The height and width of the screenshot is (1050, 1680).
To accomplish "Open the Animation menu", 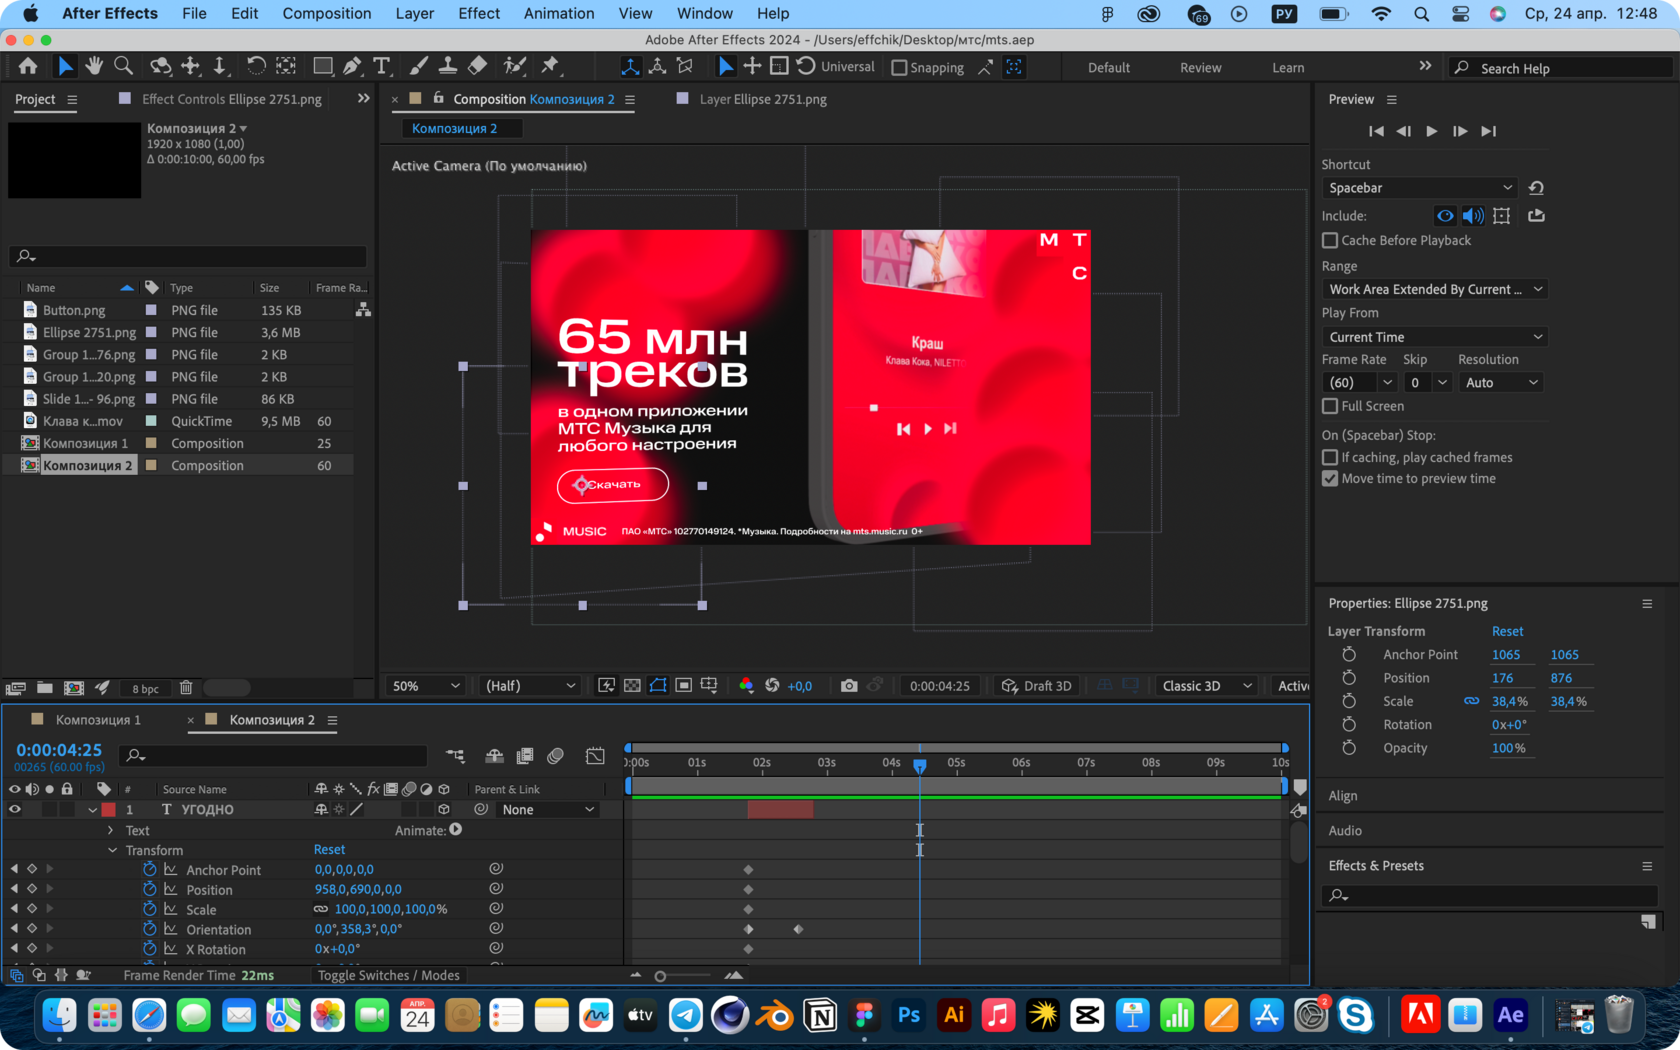I will (x=558, y=13).
